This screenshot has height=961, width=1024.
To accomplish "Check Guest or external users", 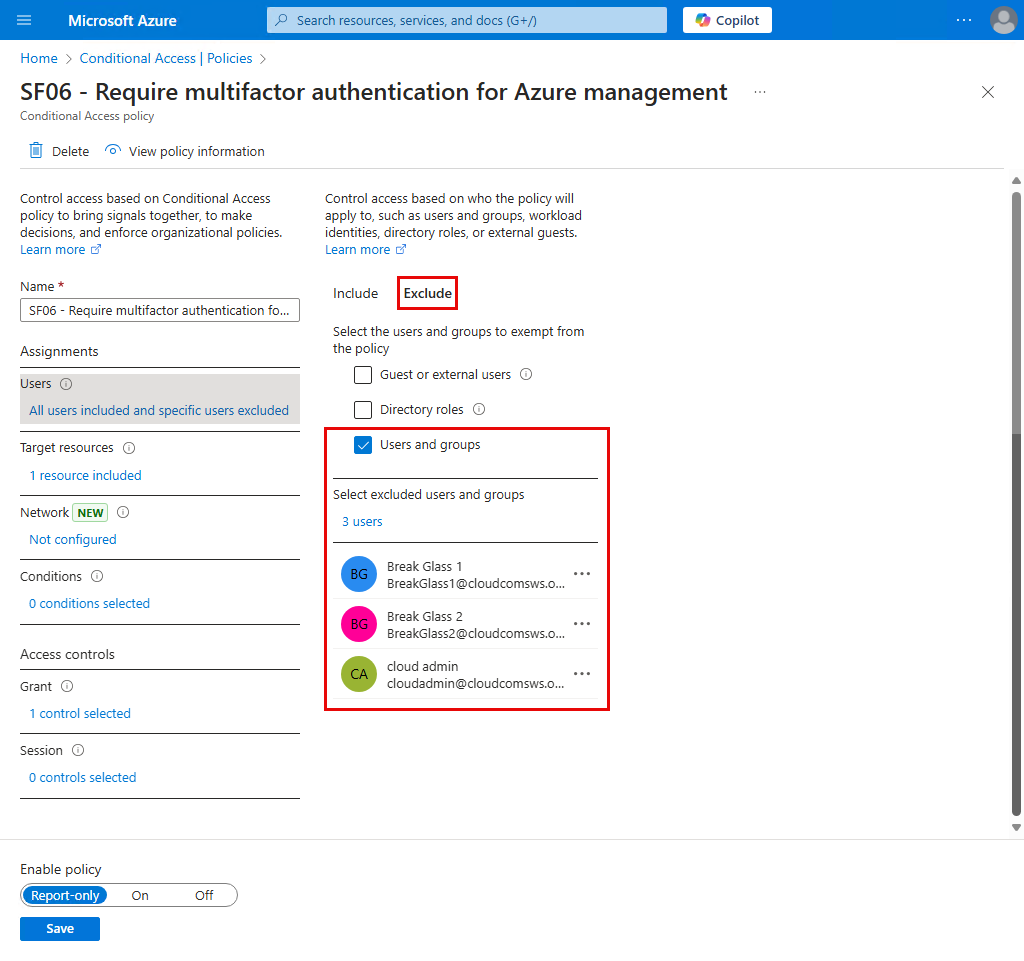I will pyautogui.click(x=362, y=375).
